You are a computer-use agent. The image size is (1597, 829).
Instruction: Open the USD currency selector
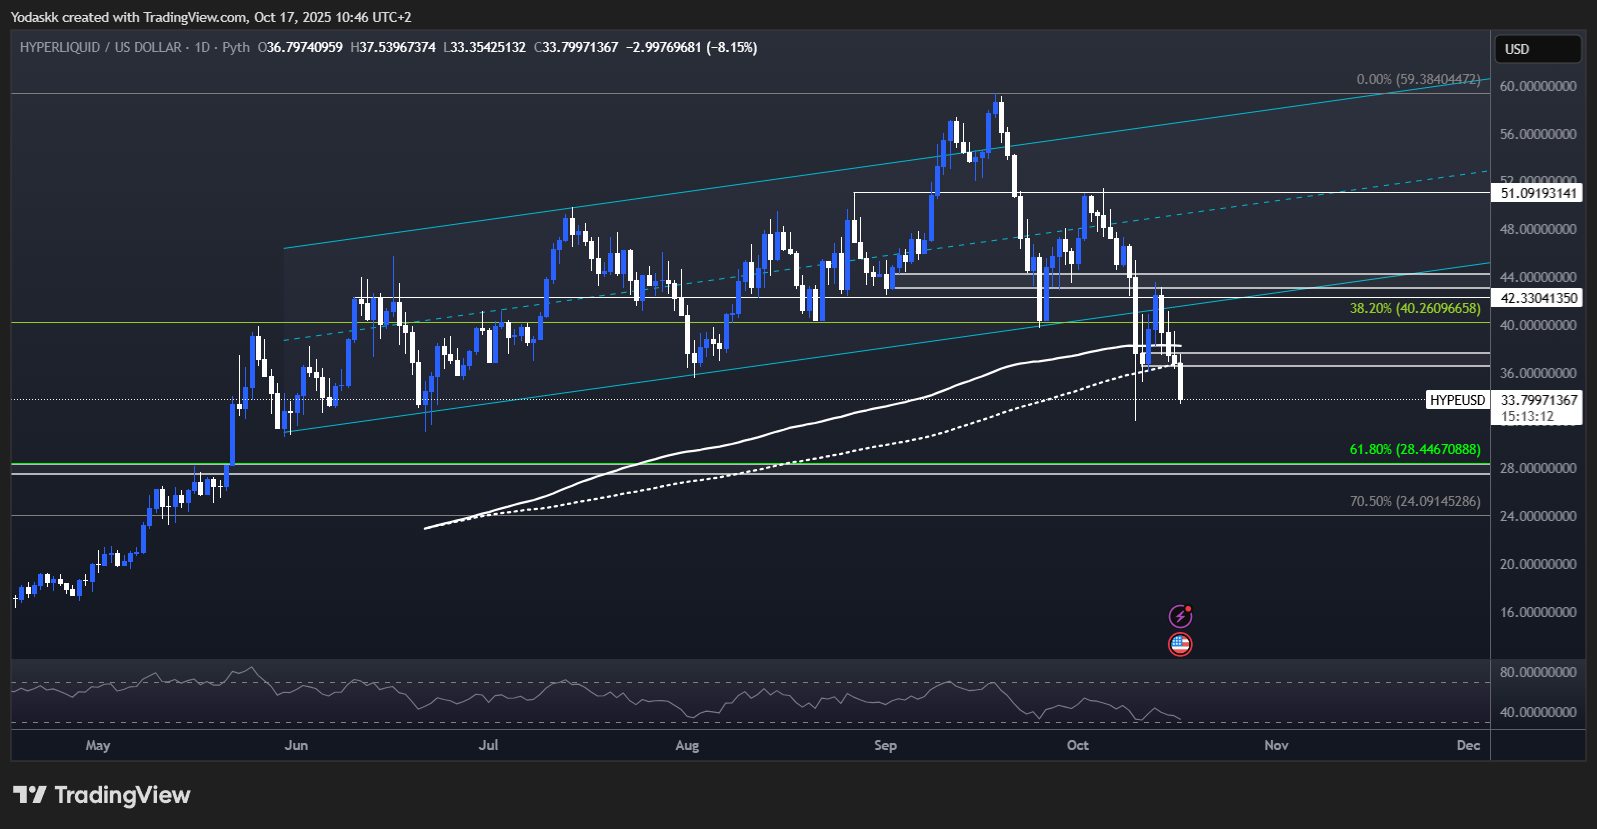(1537, 49)
